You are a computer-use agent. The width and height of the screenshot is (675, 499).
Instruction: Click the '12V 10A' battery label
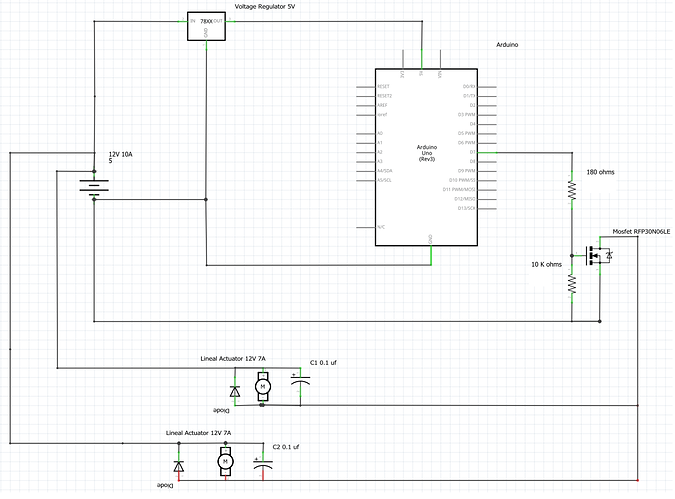pyautogui.click(x=121, y=154)
